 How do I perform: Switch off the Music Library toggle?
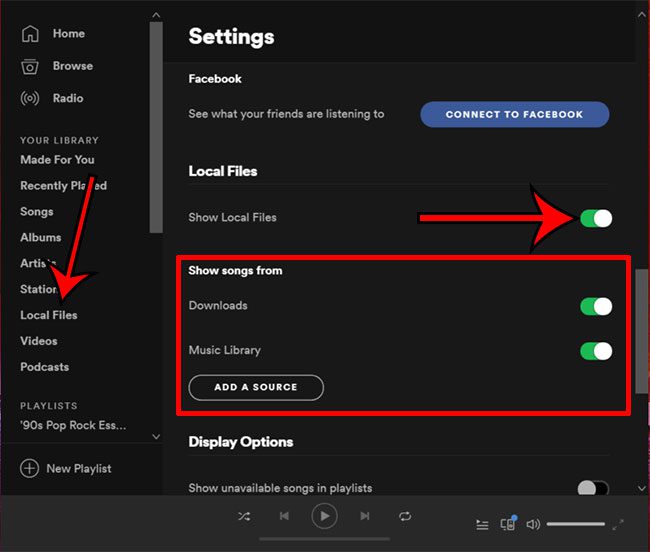(596, 351)
